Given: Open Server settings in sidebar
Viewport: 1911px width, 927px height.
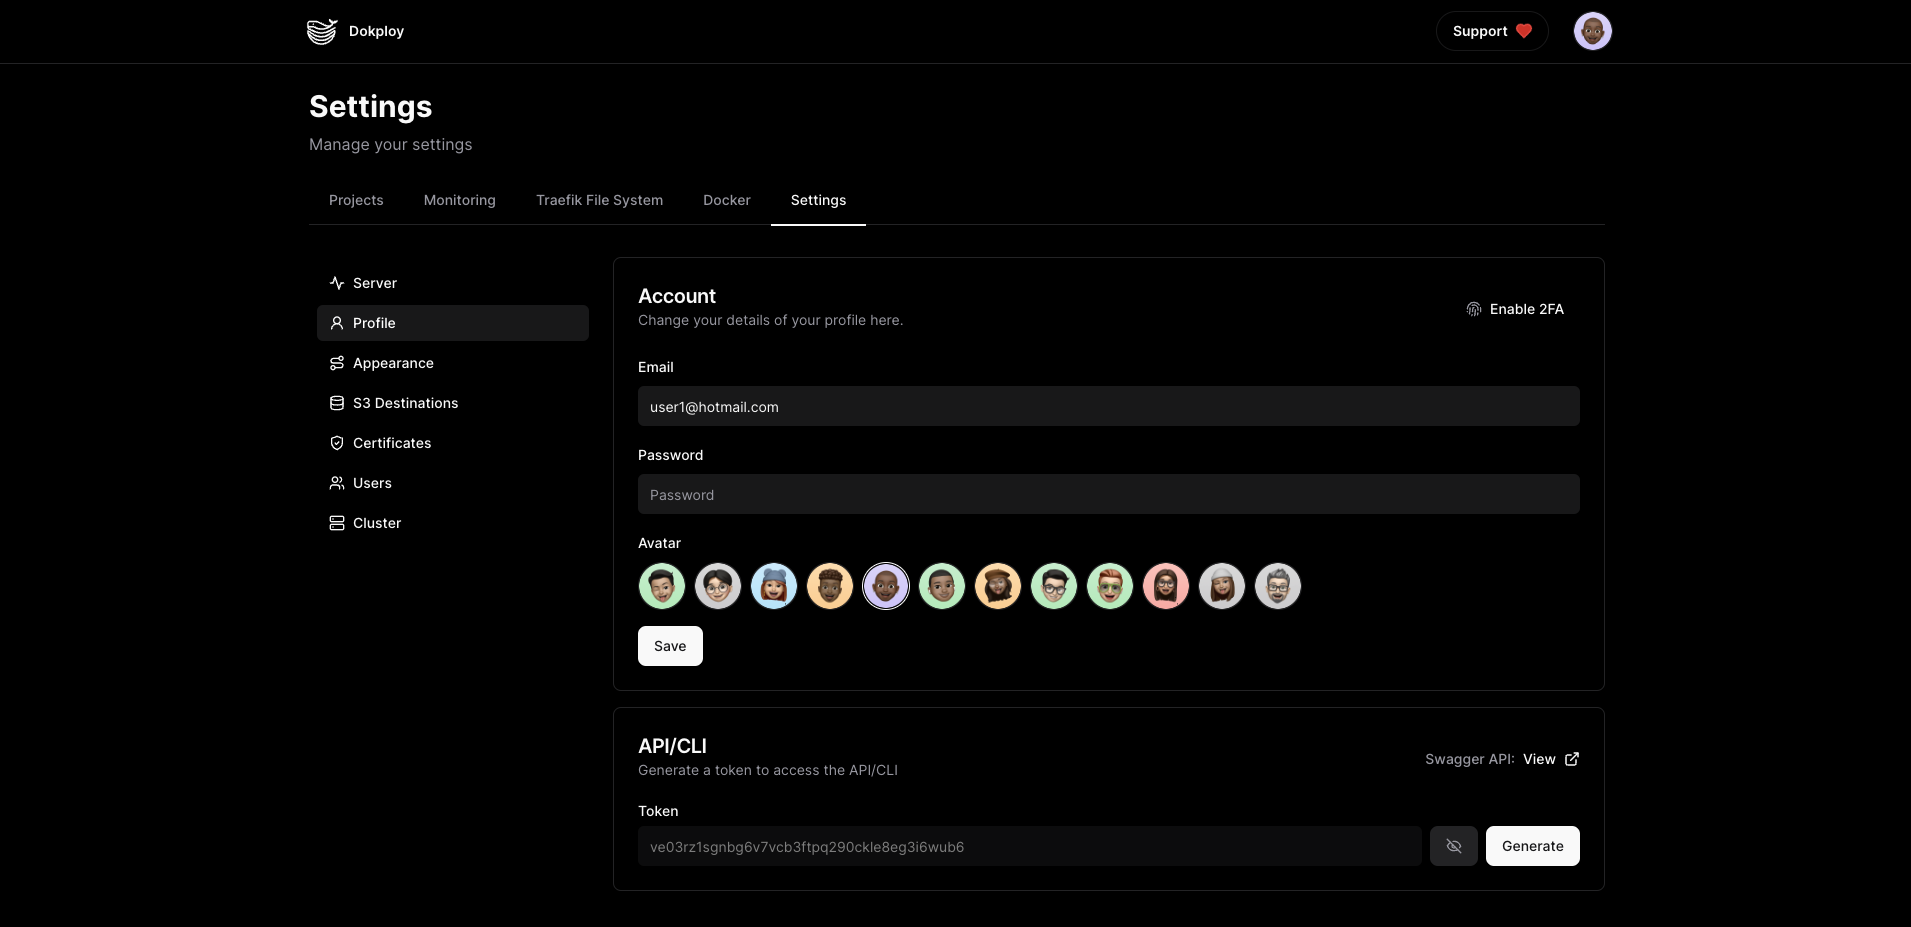Looking at the screenshot, I should (x=374, y=283).
